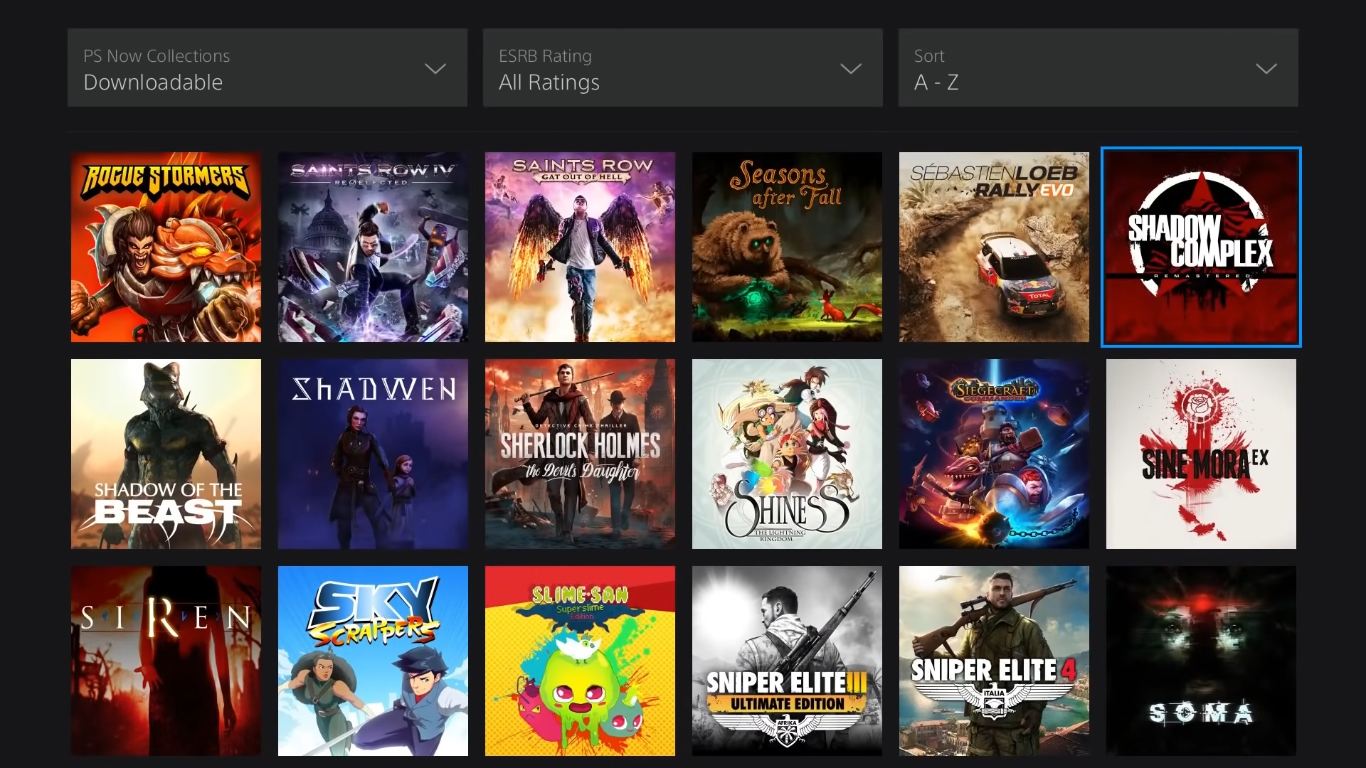
Task: Open the PS Now Collections dropdown
Action: [267, 68]
